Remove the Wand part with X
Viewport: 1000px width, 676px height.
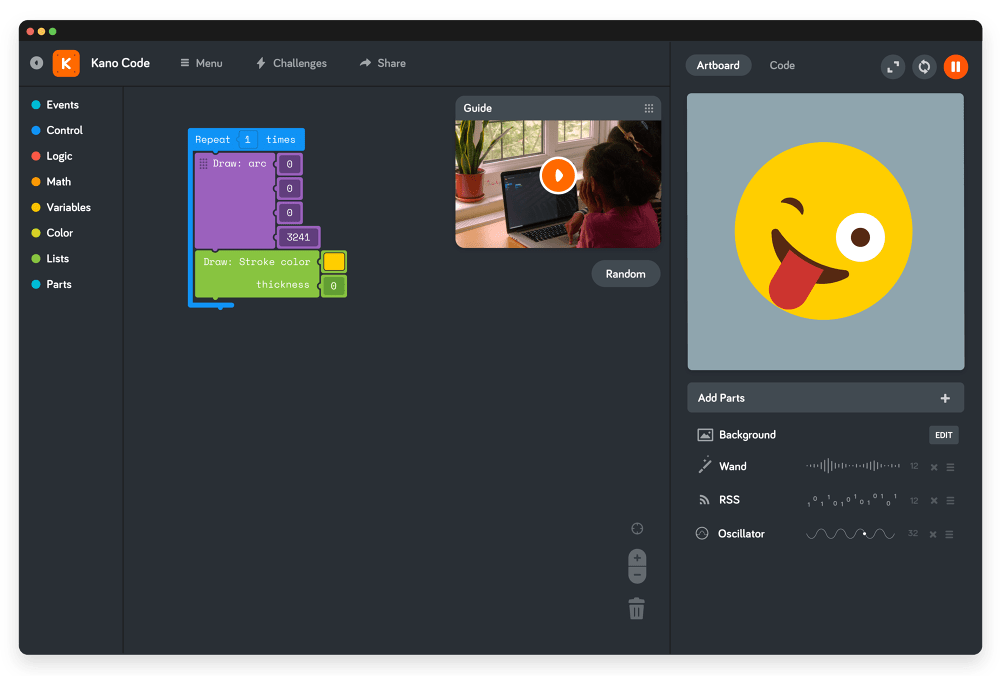[934, 467]
